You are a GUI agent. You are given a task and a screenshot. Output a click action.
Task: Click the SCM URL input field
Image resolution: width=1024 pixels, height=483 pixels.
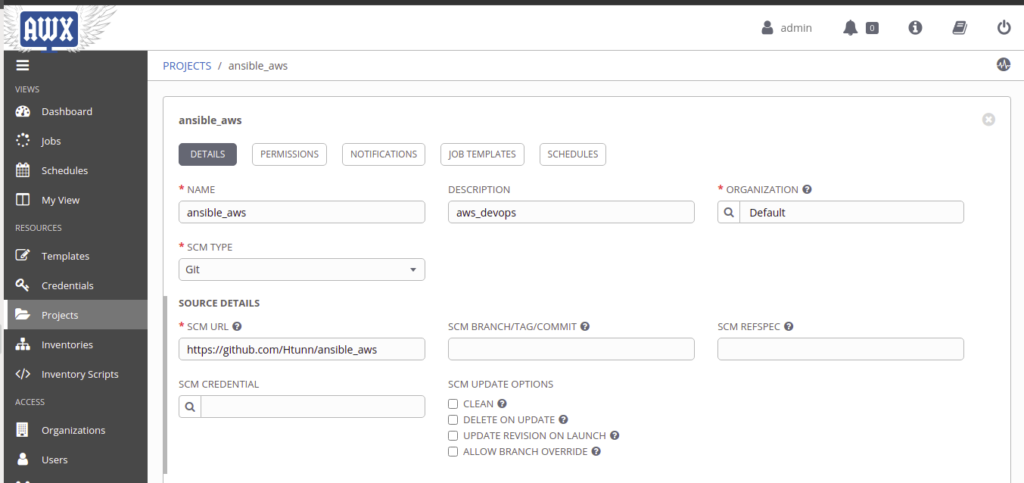click(302, 349)
